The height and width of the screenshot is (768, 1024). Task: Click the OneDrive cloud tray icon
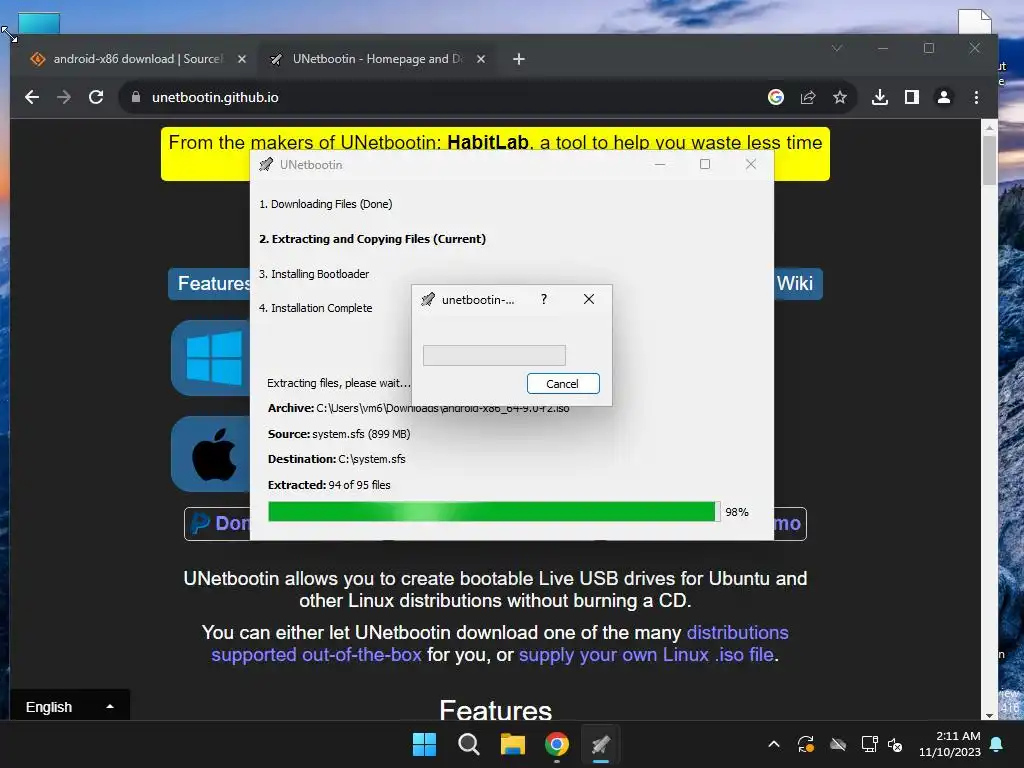[x=838, y=744]
